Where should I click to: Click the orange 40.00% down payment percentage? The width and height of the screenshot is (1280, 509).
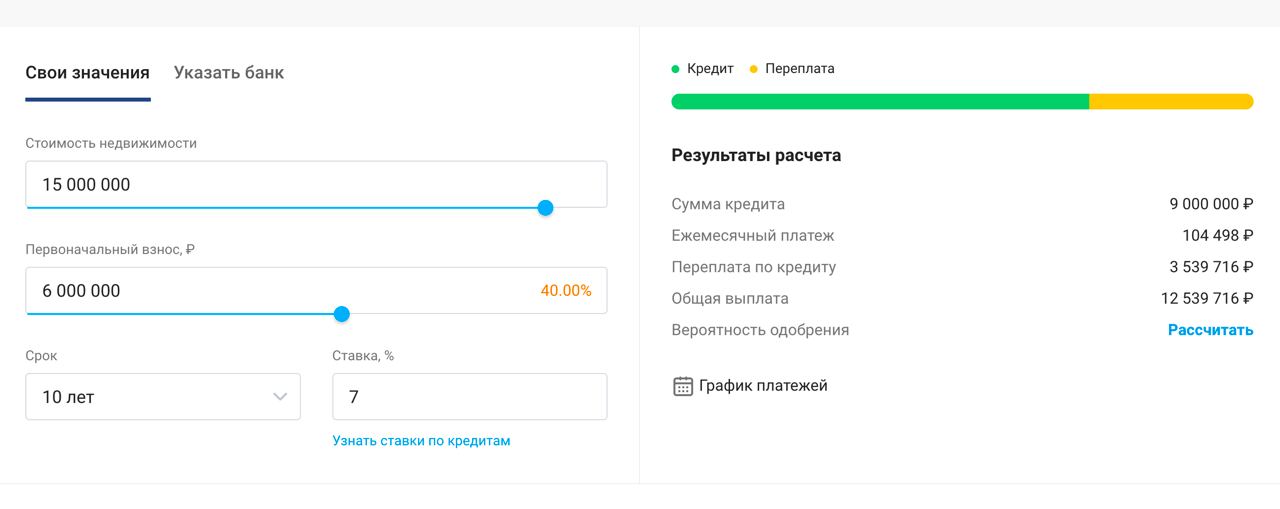coord(566,291)
